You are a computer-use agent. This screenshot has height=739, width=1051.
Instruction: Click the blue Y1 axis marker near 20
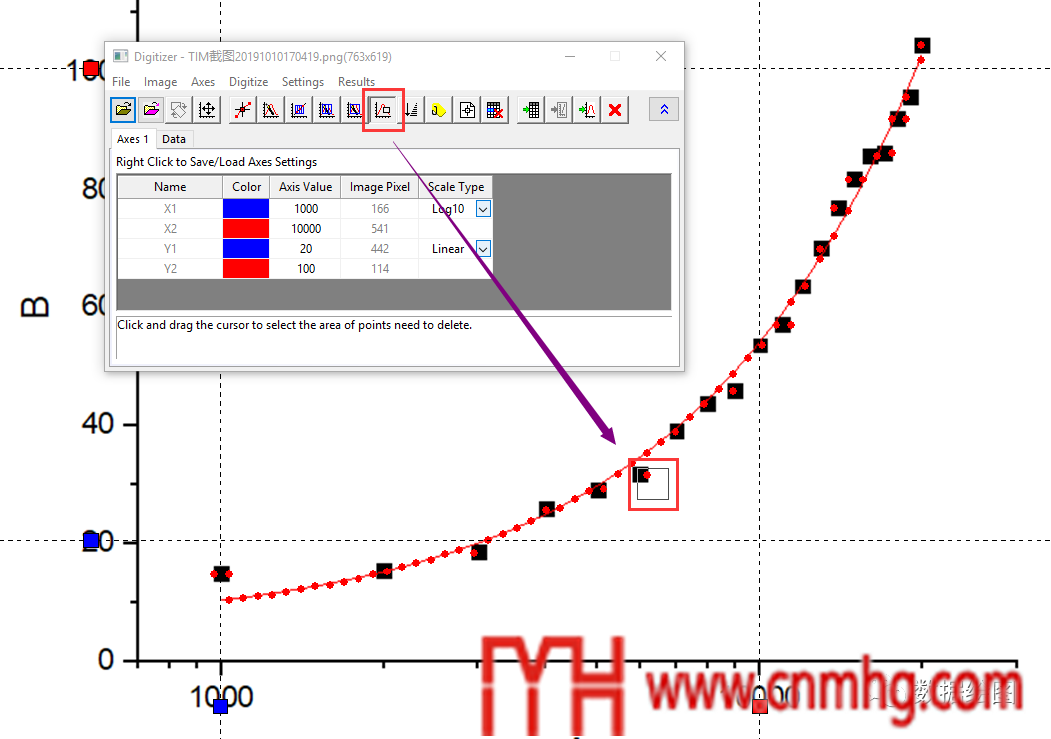tap(91, 540)
